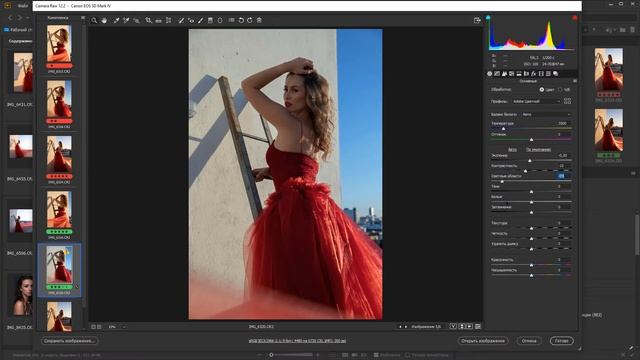Open the Camera Raw preferences icon

[x=231, y=20]
